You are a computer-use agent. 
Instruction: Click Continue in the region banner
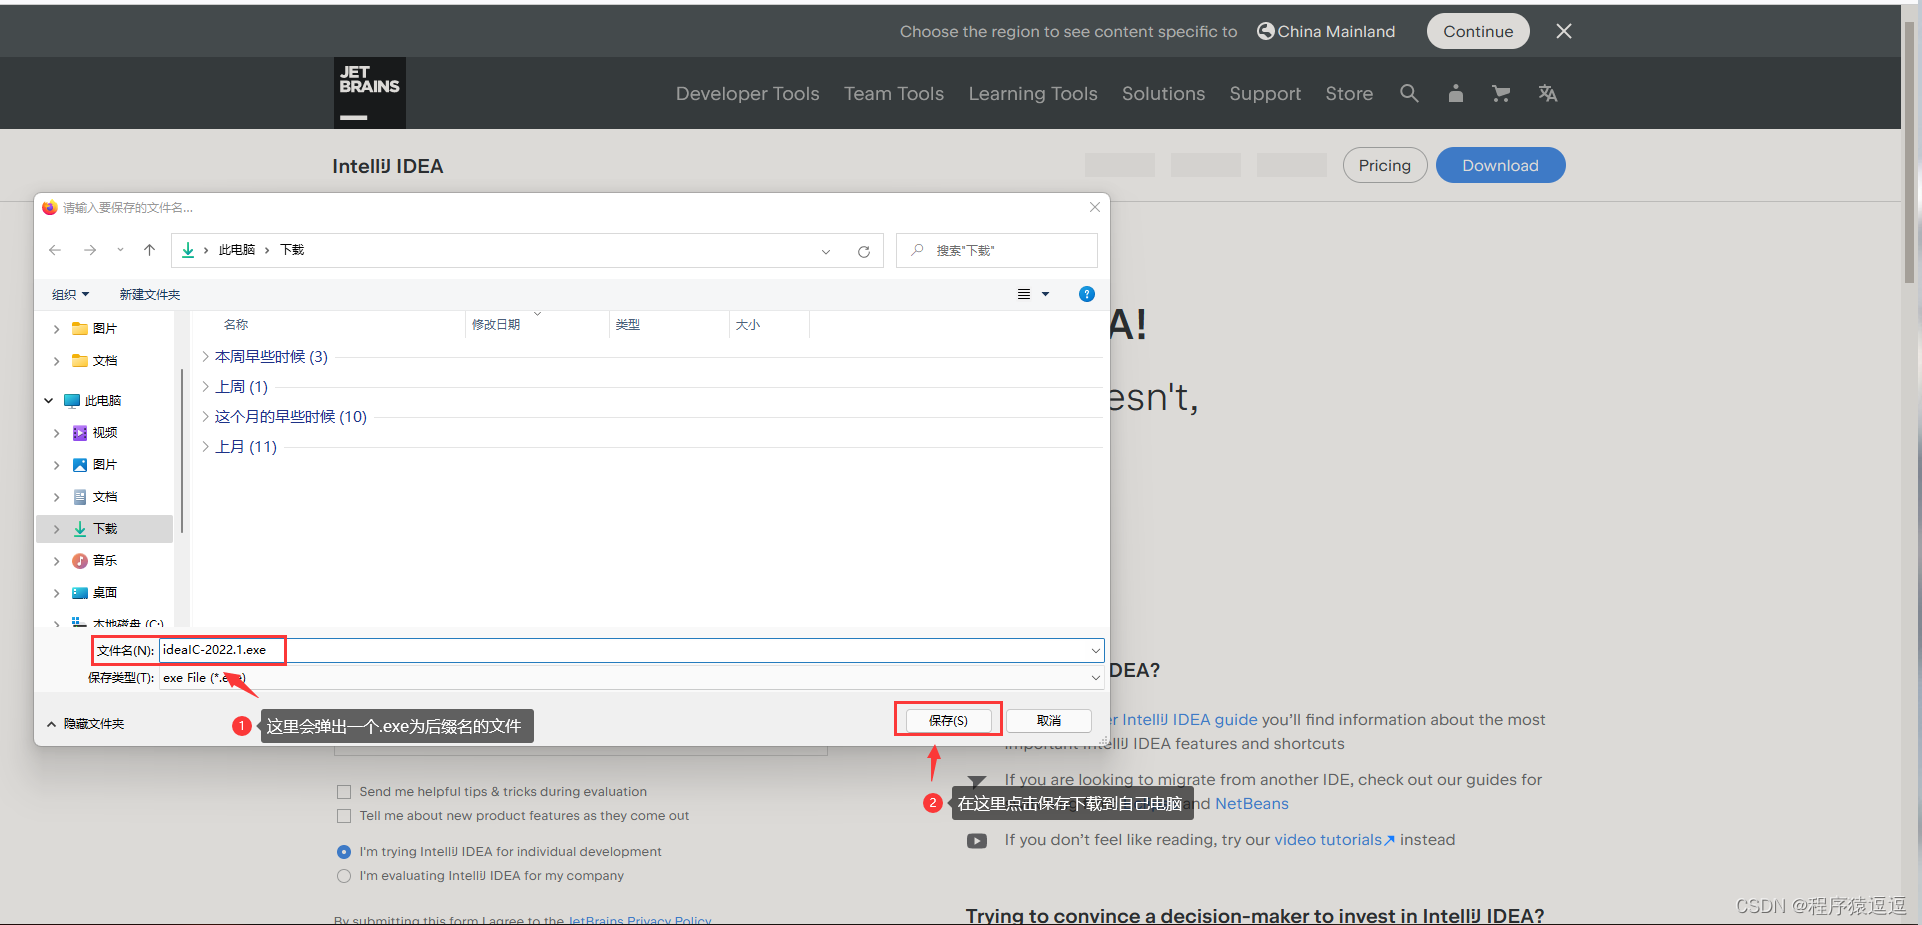pos(1478,31)
